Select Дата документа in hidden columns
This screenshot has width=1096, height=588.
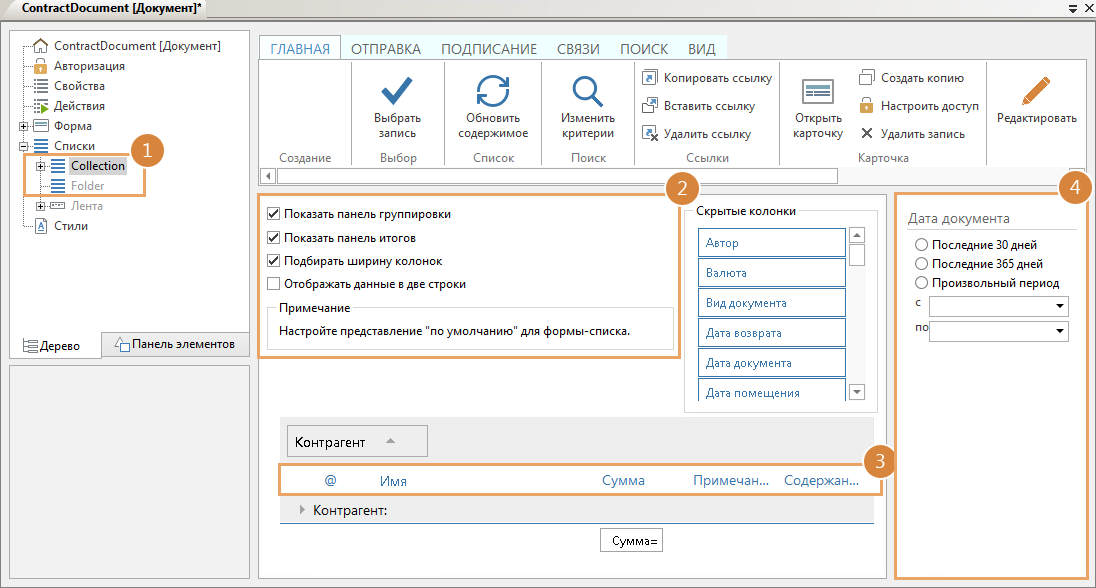[x=771, y=363]
